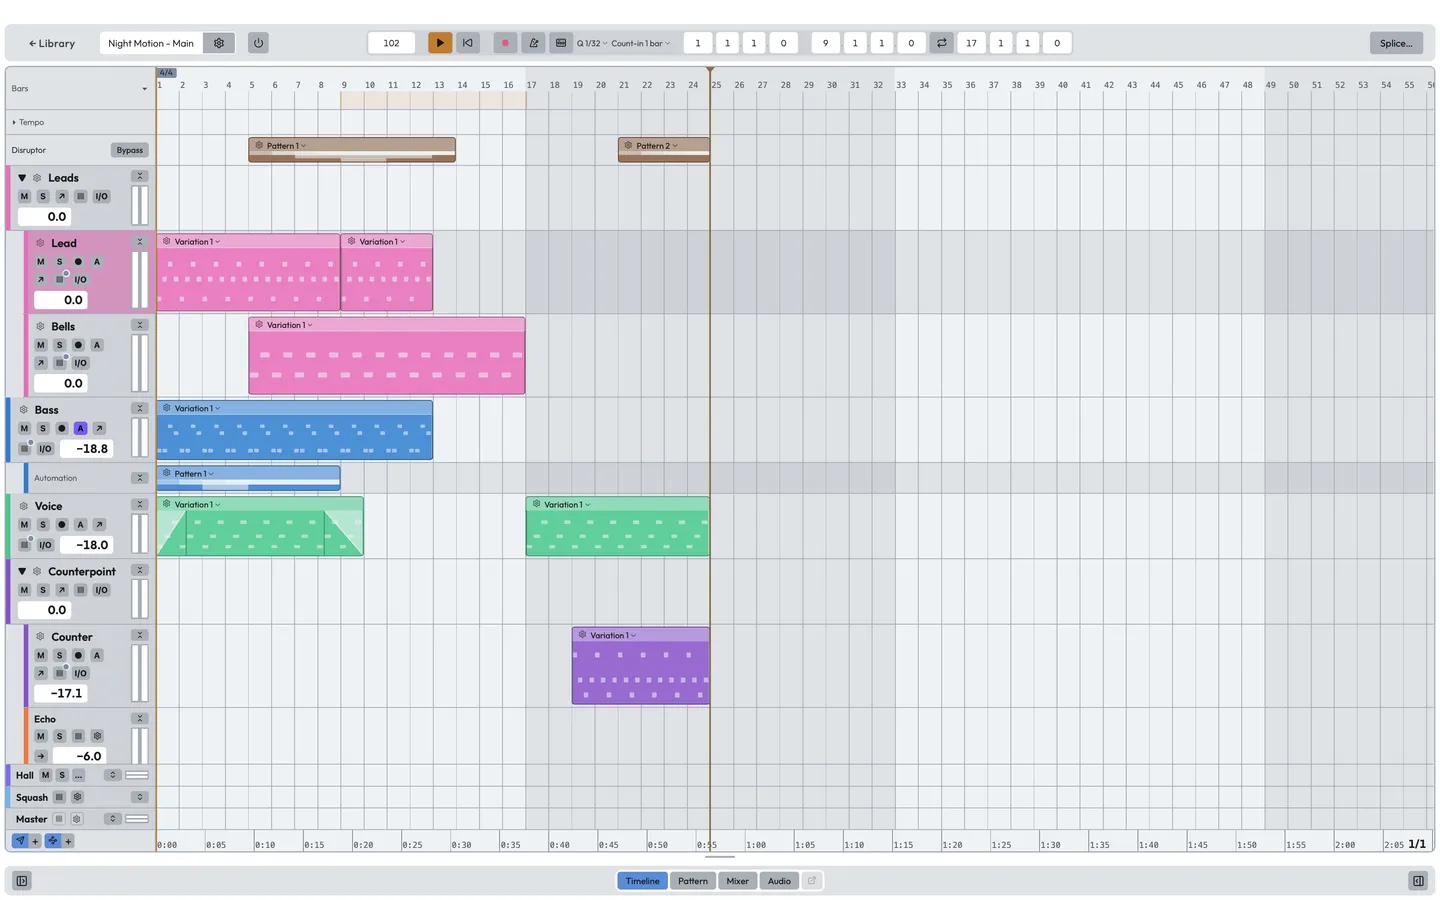This screenshot has width=1440, height=900.
Task: Open the Q 1/32 quantize dropdown
Action: [x=592, y=43]
